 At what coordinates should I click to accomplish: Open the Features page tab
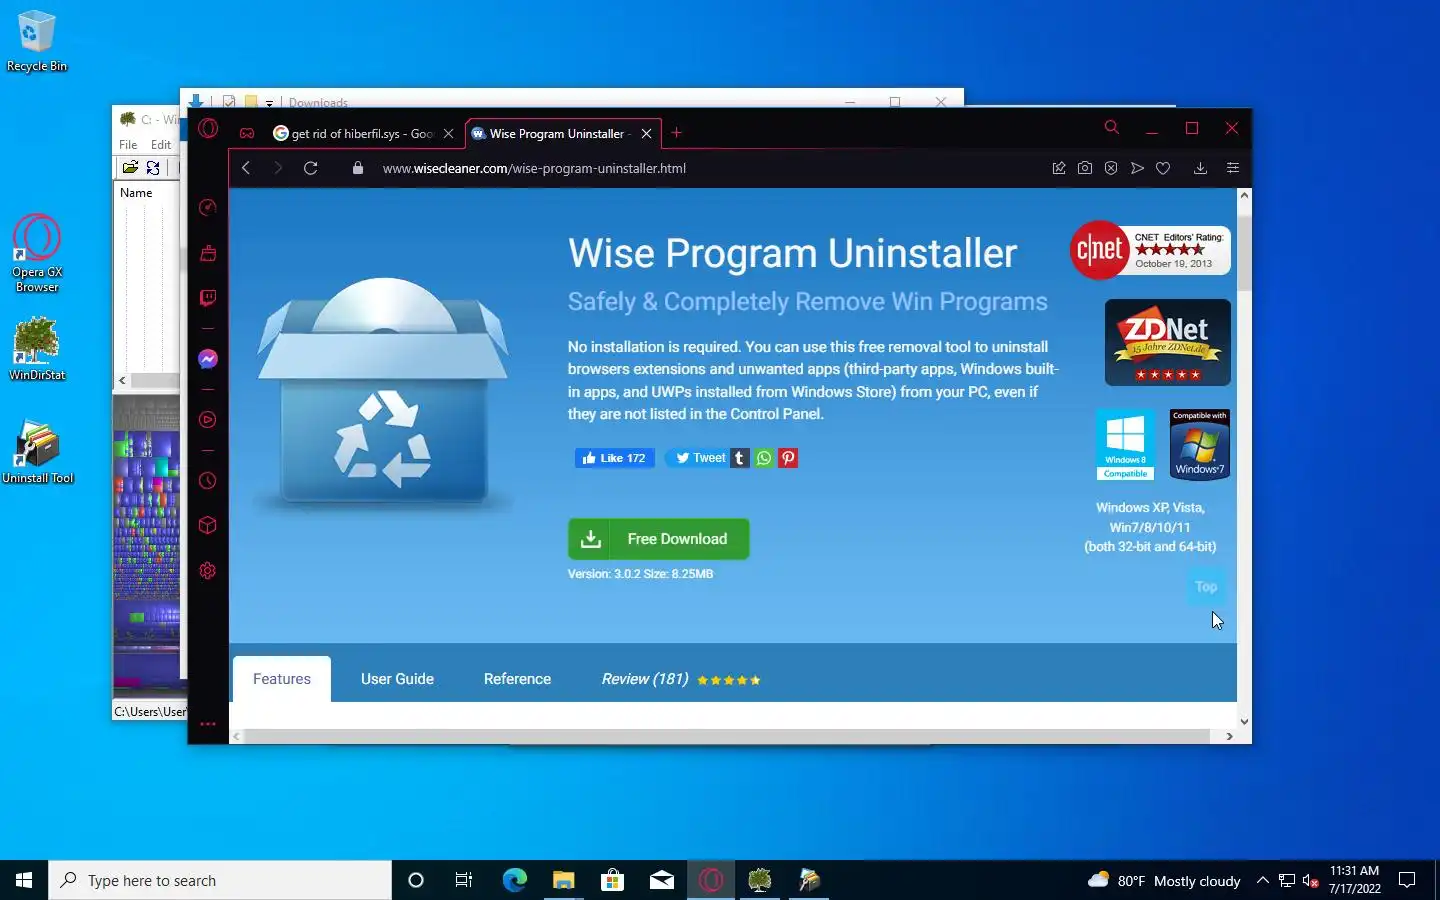pos(282,679)
